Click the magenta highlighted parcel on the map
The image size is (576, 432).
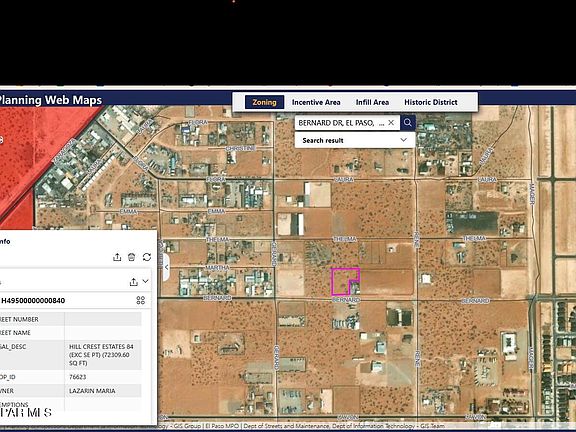341,281
